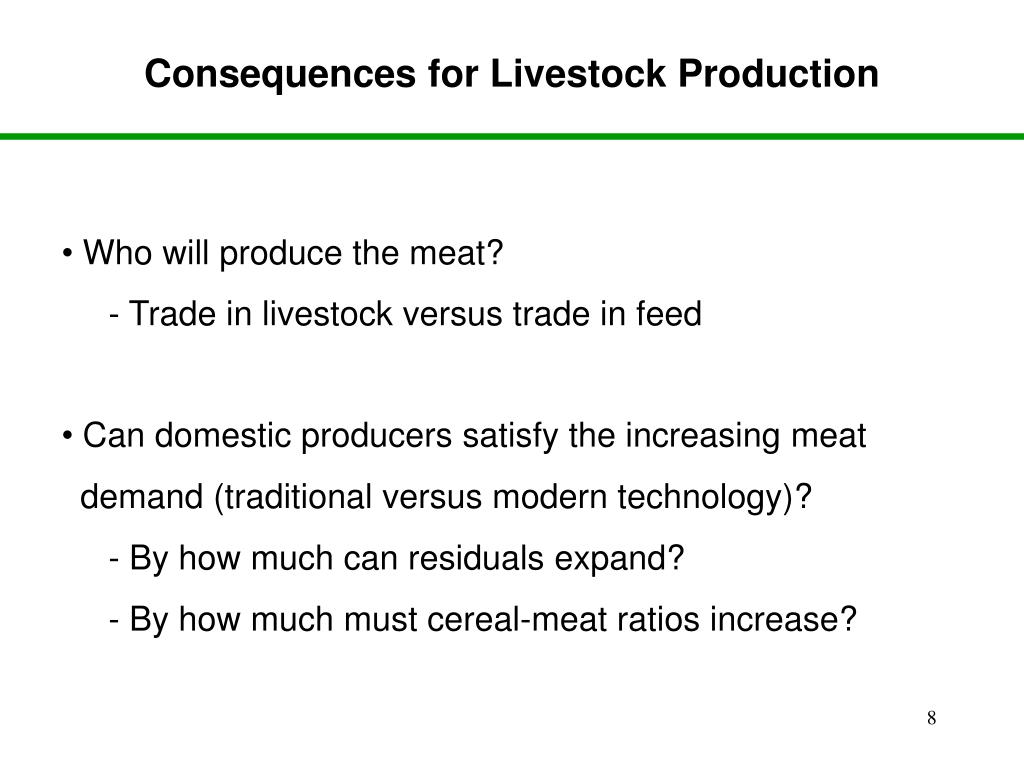
Task: Click the slide number 8
Action: point(931,718)
